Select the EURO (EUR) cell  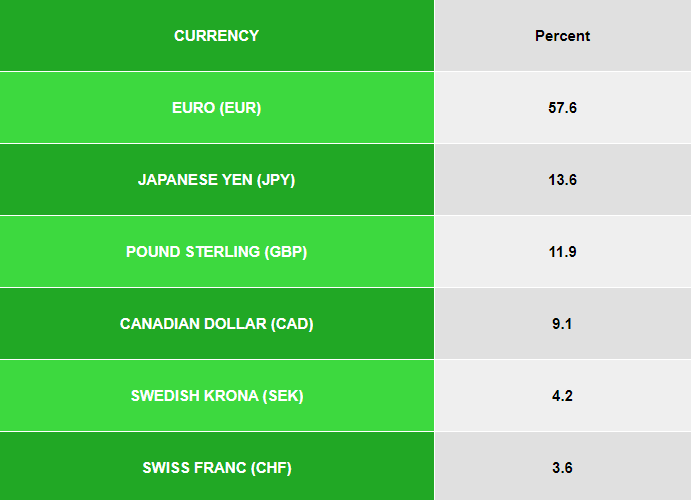click(x=216, y=107)
